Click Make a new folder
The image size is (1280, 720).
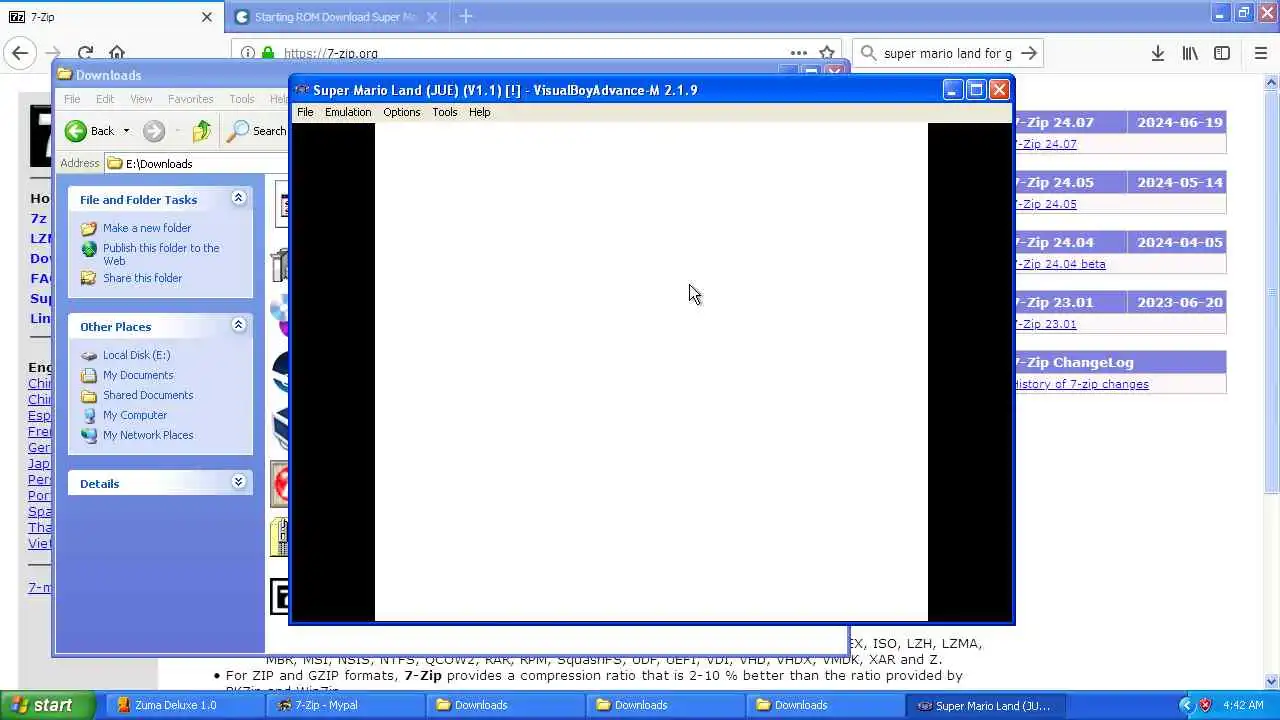pos(146,228)
